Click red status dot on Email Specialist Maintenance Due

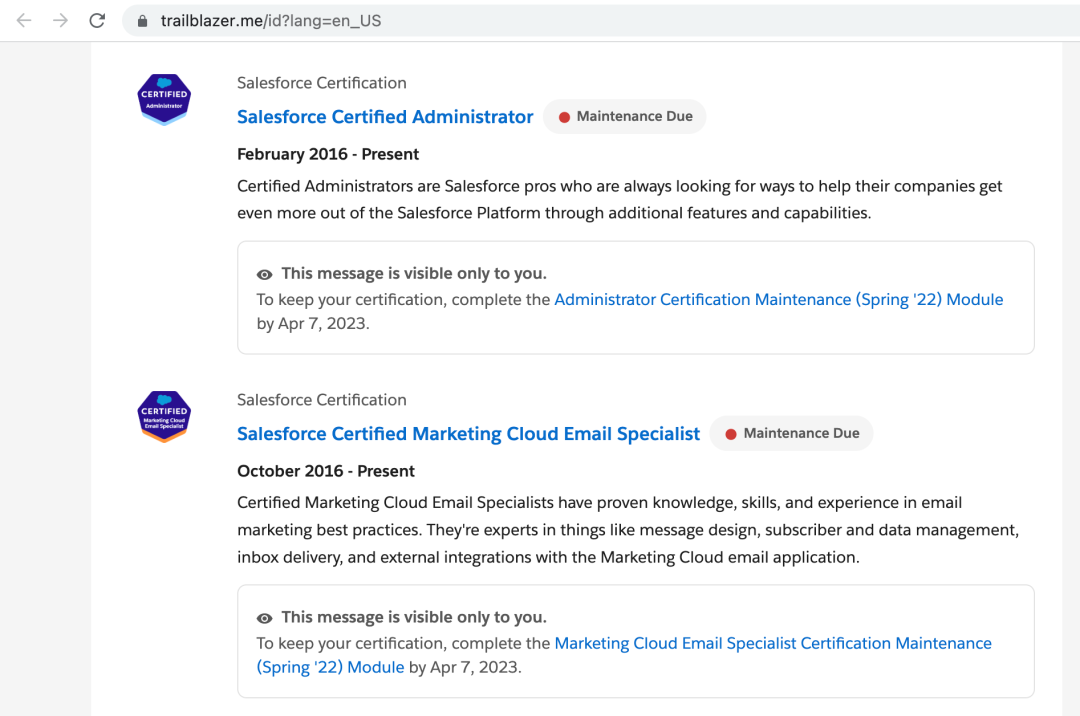point(731,434)
